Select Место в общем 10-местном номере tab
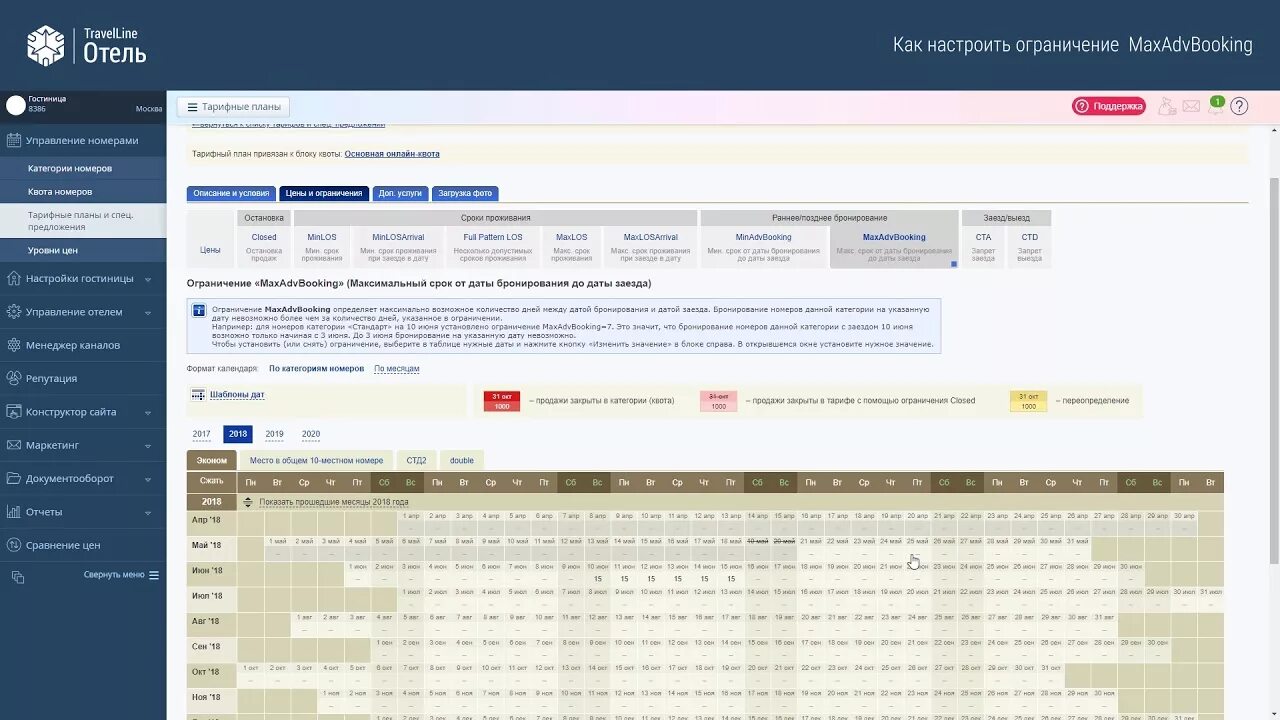This screenshot has width=1280, height=720. (316, 461)
